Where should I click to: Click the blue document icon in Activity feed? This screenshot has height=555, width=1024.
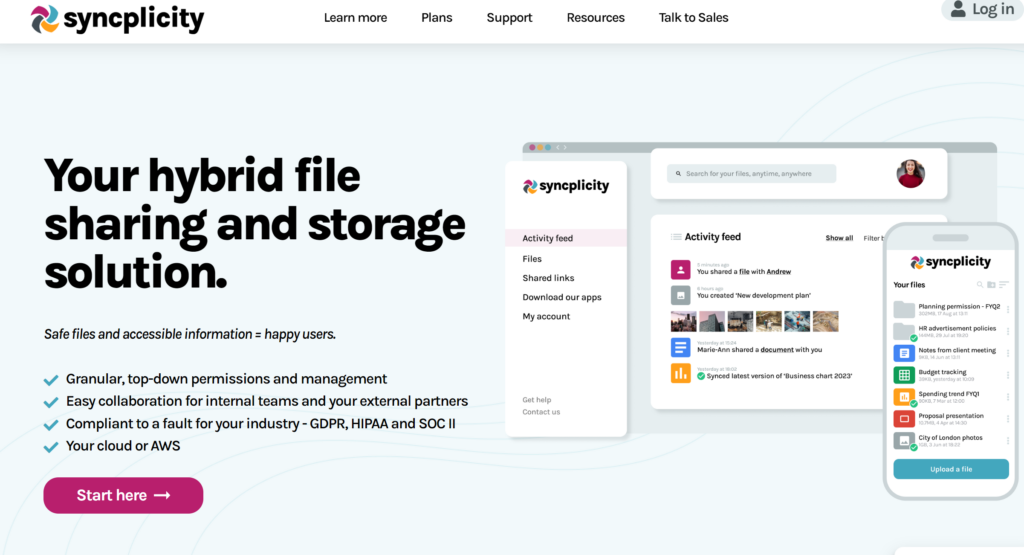680,347
